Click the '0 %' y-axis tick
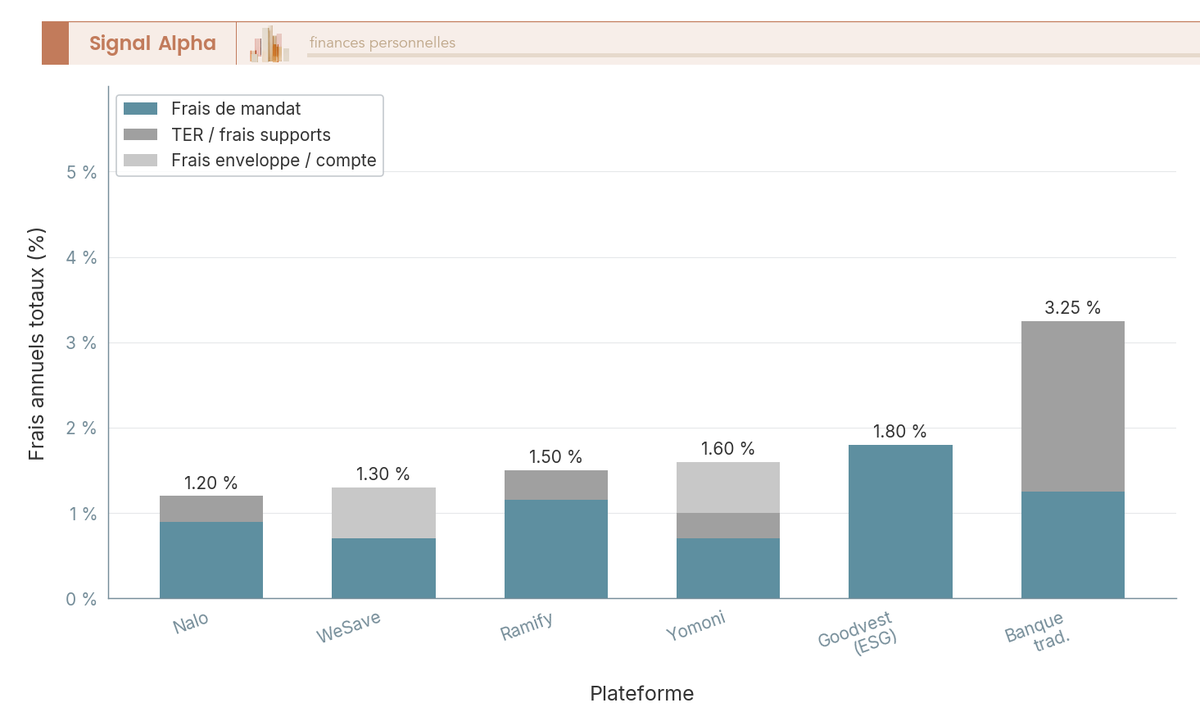Viewport: 1200px width, 721px height. coord(81,599)
